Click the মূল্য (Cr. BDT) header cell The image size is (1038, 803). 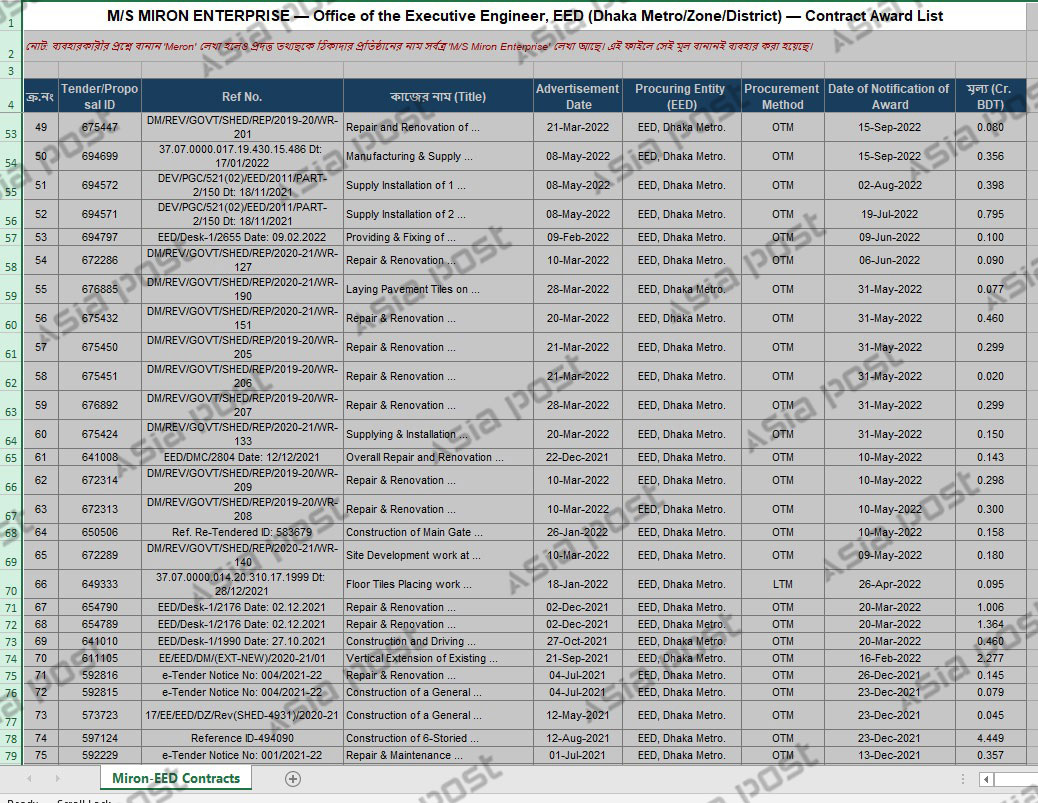point(990,96)
